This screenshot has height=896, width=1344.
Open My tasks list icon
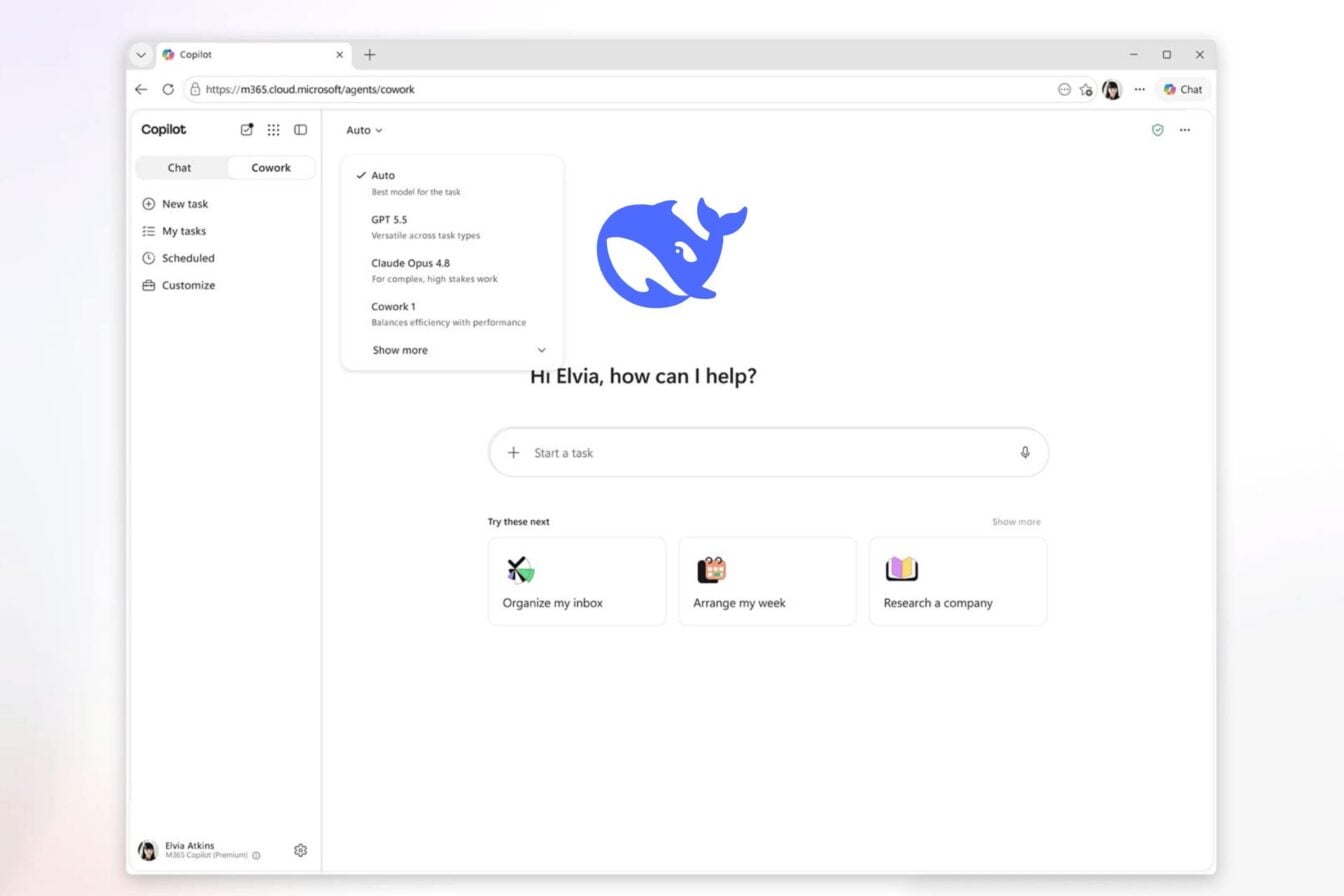[x=148, y=231]
